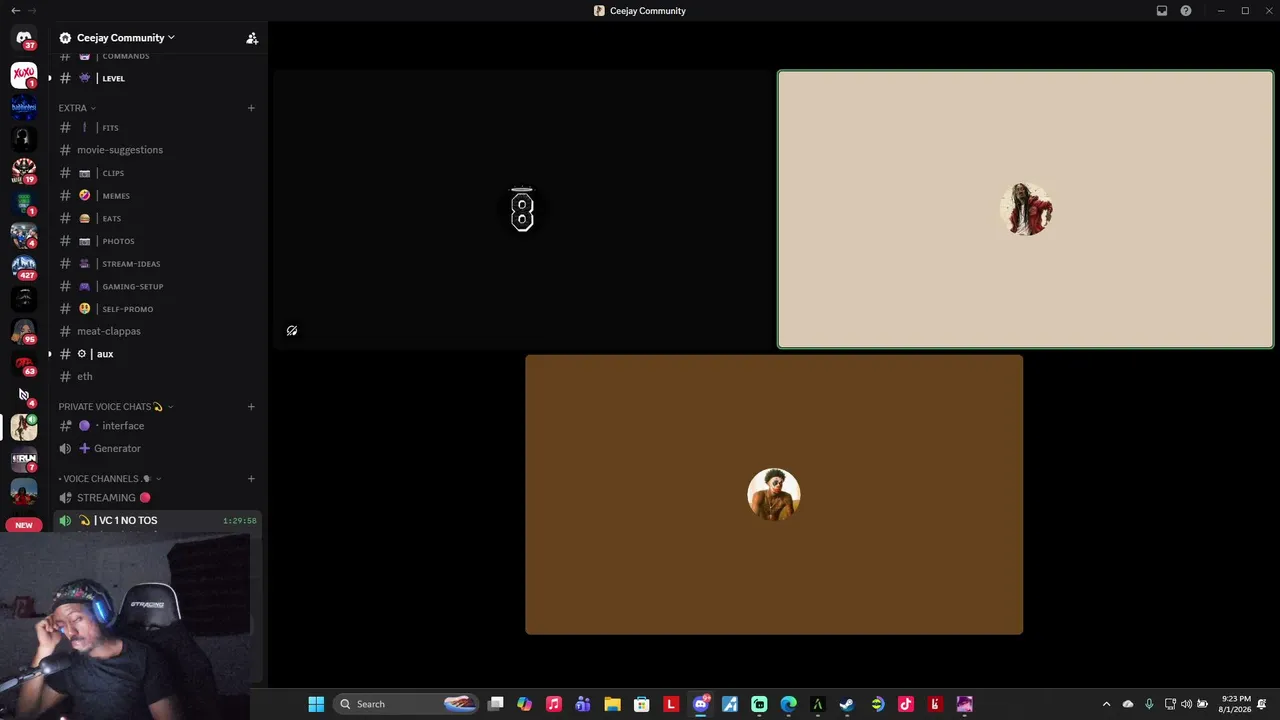The image size is (1280, 720).
Task: Open Microsoft Store from the taskbar
Action: (x=642, y=704)
